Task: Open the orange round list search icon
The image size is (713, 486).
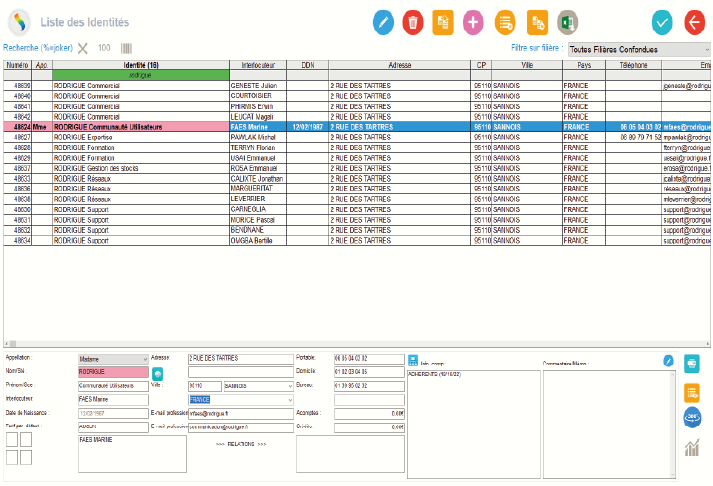Action: (505, 22)
